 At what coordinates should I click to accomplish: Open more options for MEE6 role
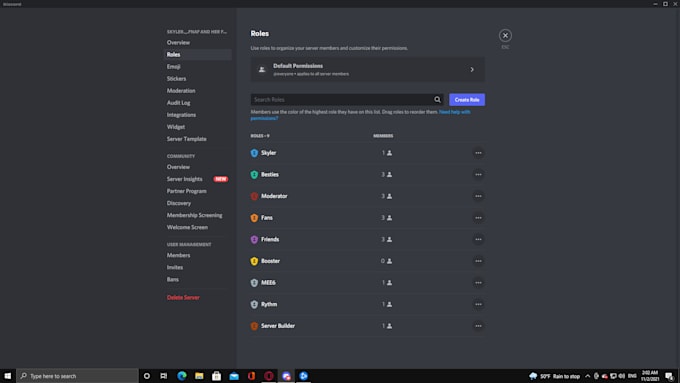point(478,283)
